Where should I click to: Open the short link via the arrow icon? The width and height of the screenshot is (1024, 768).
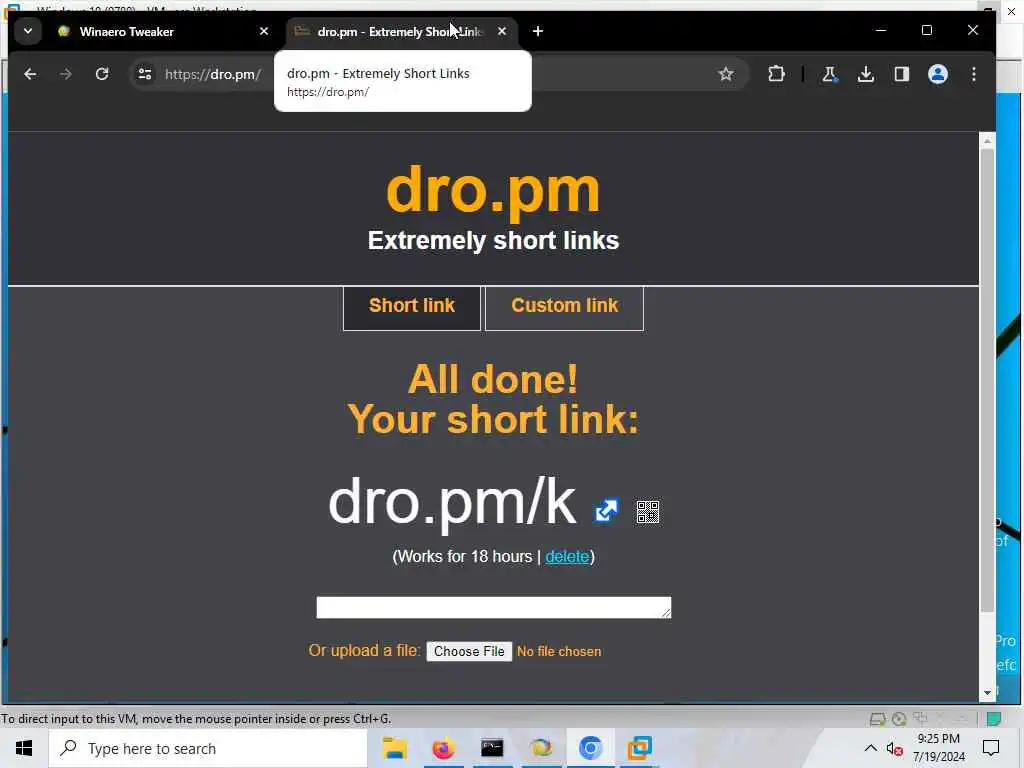point(606,511)
